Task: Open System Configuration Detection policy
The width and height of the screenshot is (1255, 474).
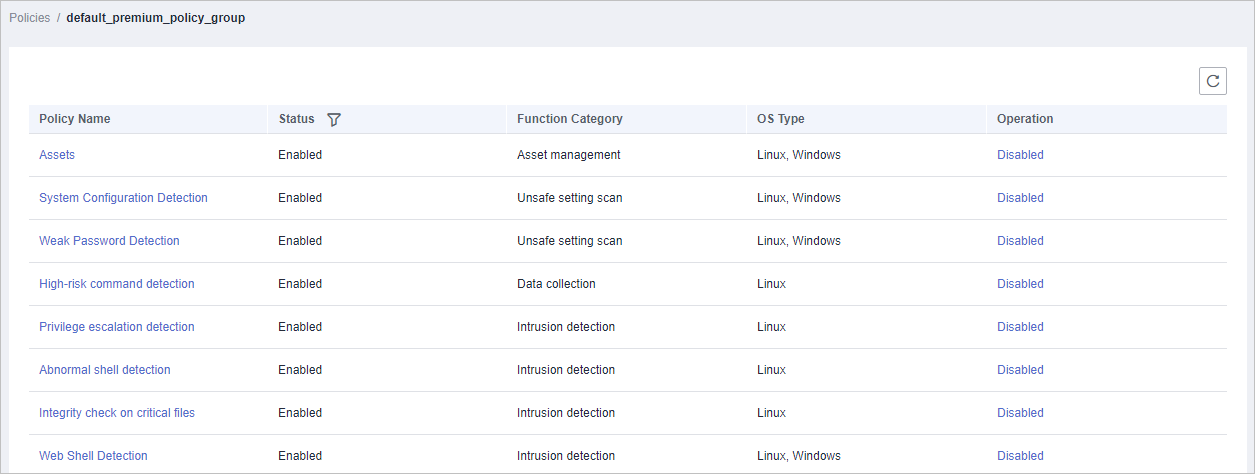Action: point(123,198)
